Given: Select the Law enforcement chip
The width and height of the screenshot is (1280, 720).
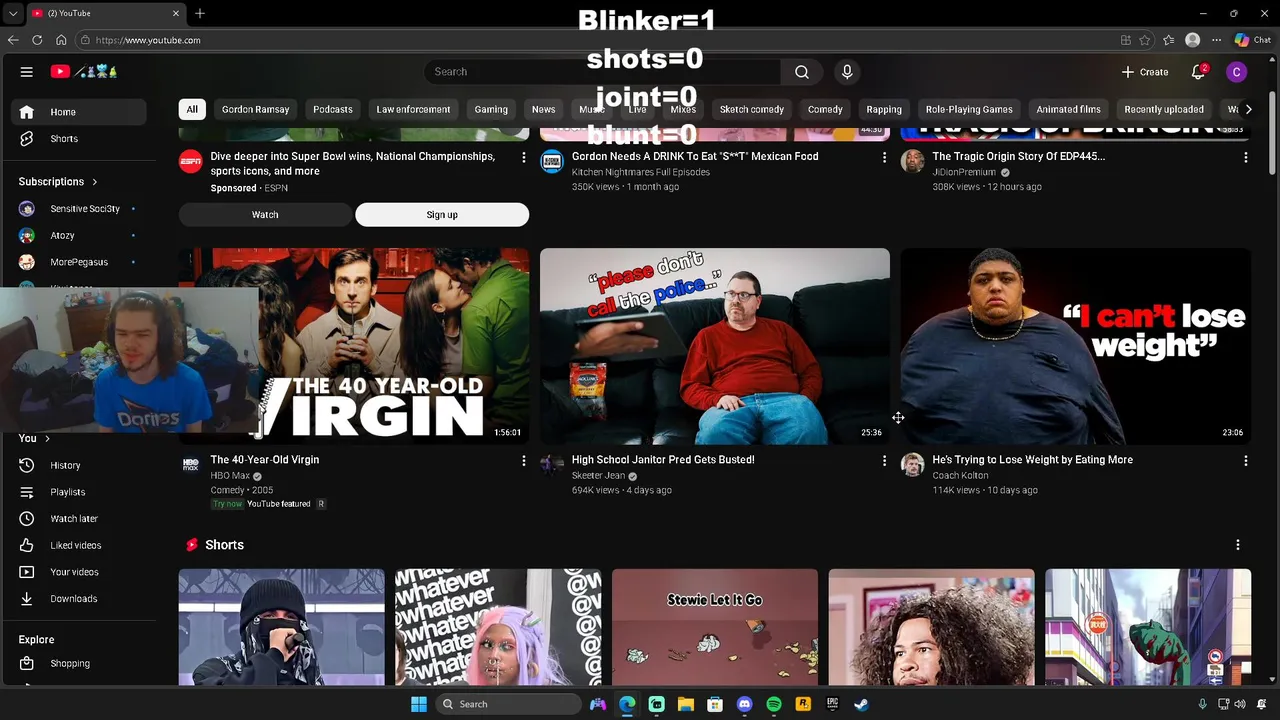Looking at the screenshot, I should click(413, 109).
